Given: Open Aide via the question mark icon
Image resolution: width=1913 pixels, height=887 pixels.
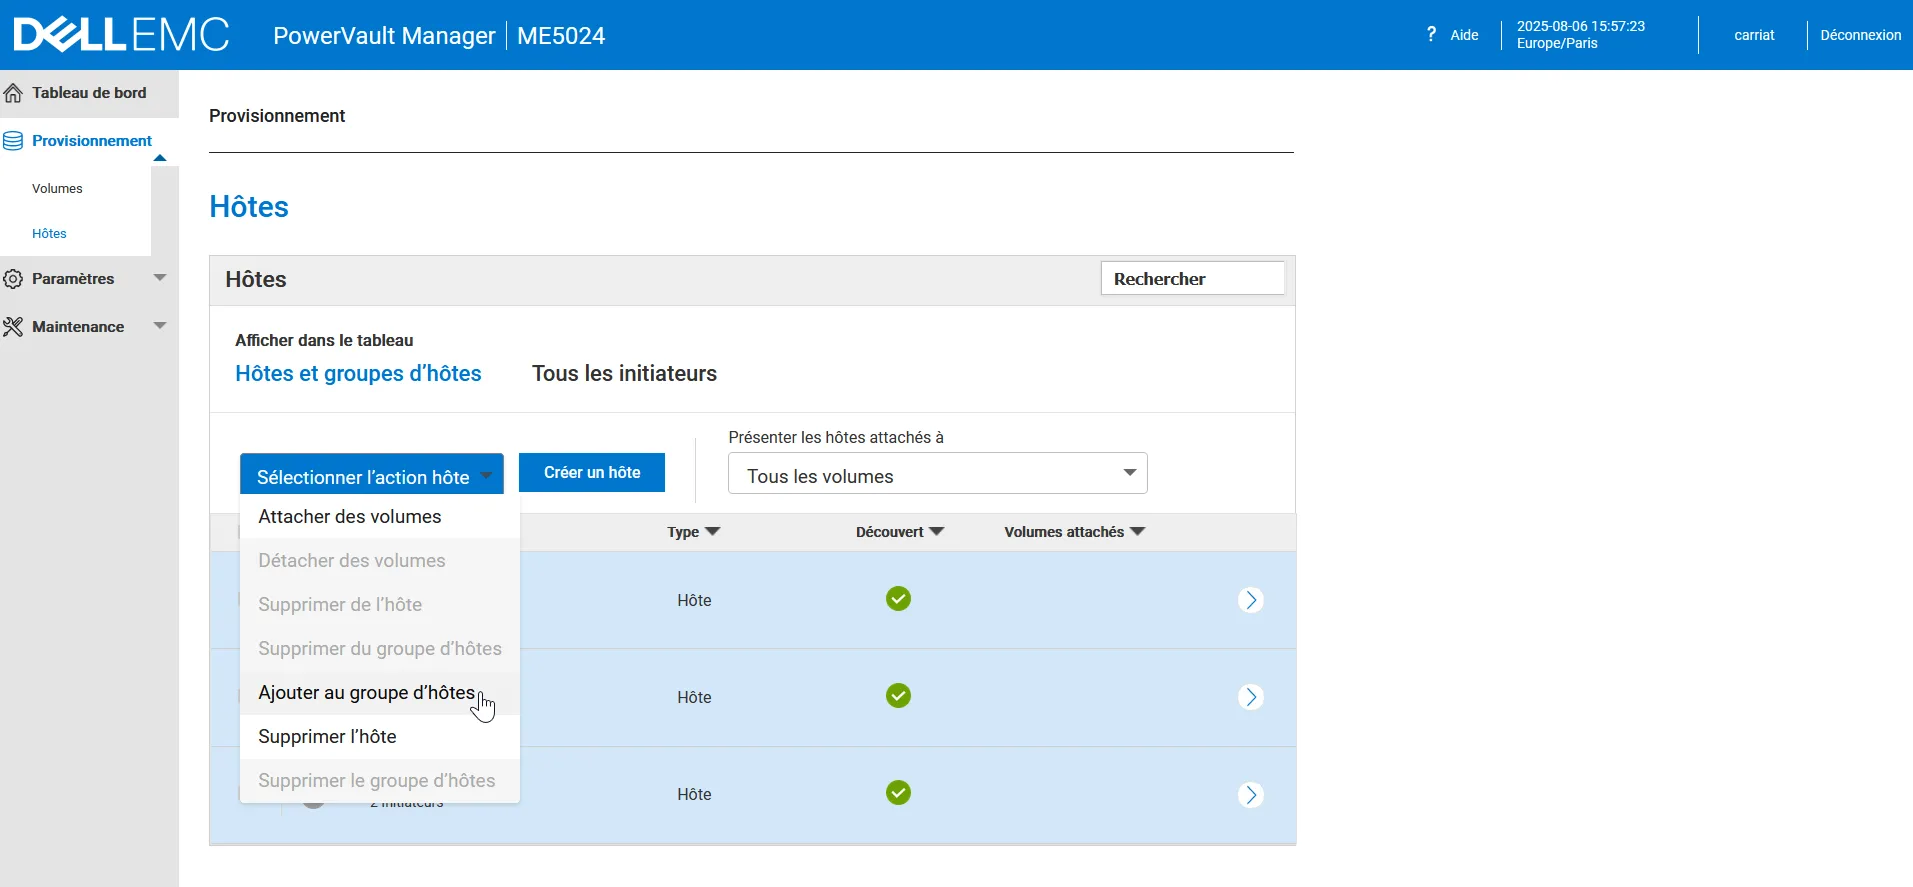Looking at the screenshot, I should pyautogui.click(x=1431, y=35).
